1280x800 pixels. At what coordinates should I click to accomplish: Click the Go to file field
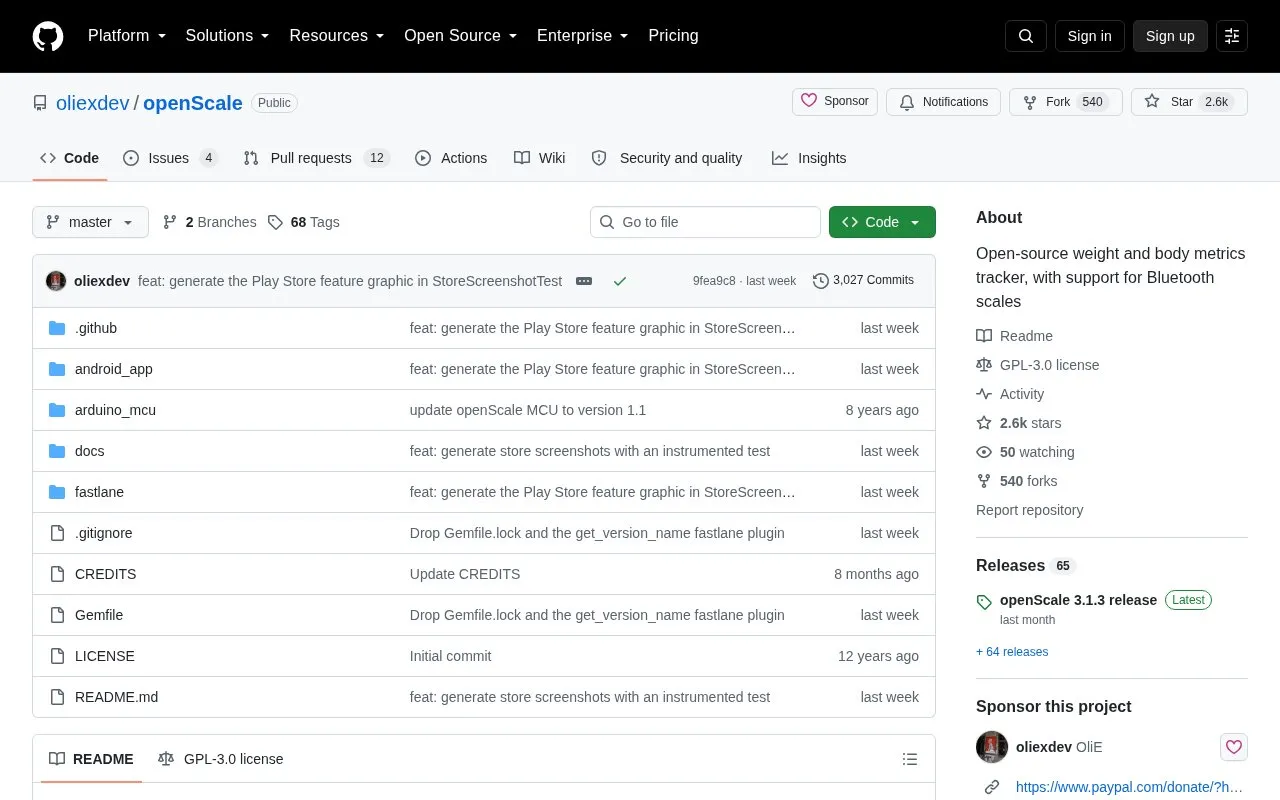click(x=705, y=222)
